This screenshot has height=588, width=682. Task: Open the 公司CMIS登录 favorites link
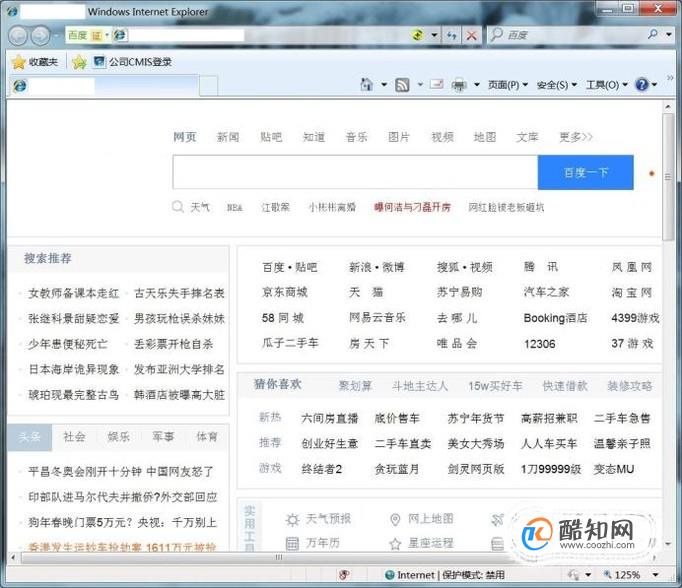(132, 62)
